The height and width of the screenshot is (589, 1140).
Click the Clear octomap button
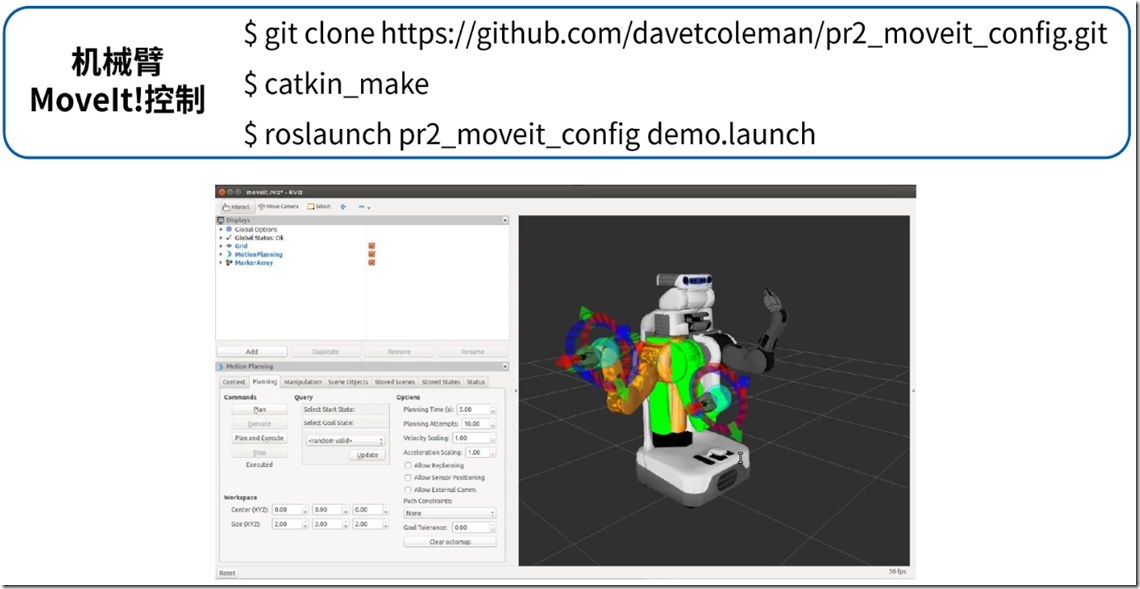coord(450,542)
